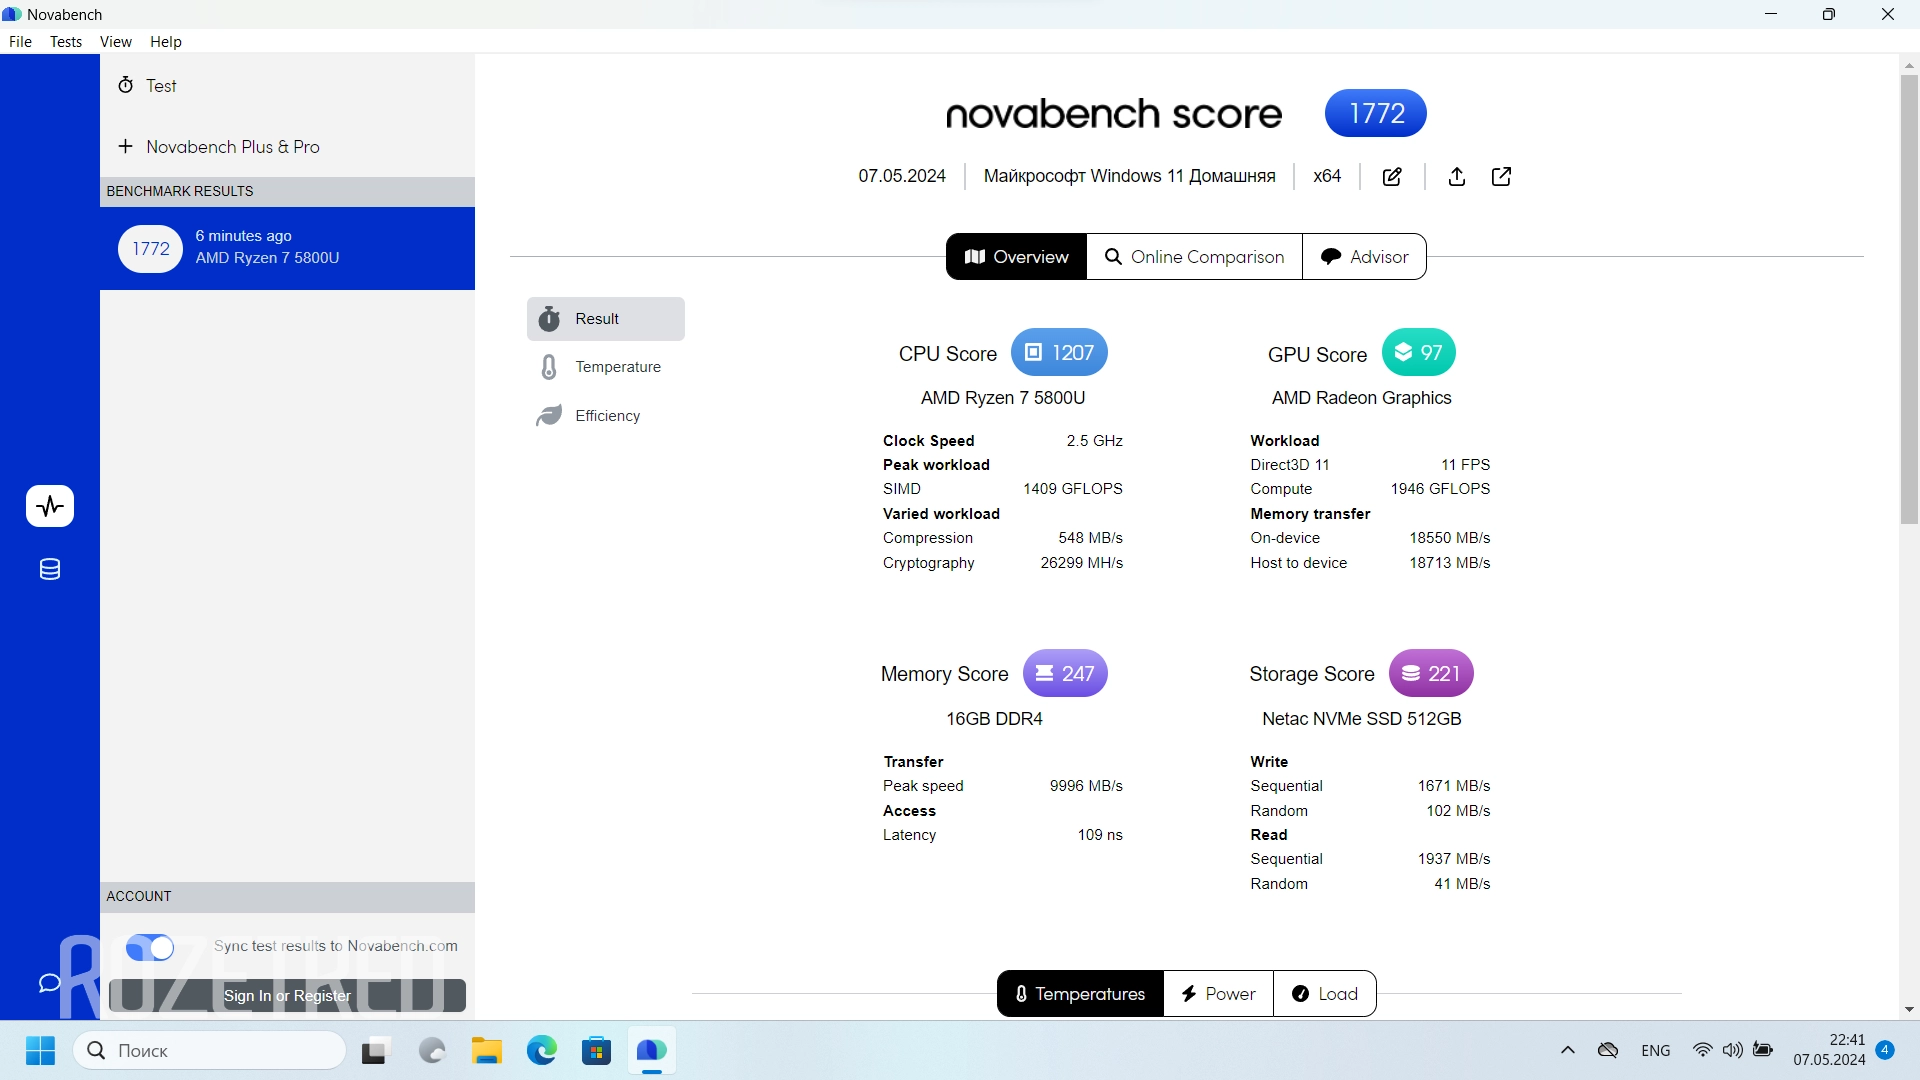This screenshot has height=1080, width=1920.
Task: Click the battery status tray icon
Action: [x=1763, y=1050]
